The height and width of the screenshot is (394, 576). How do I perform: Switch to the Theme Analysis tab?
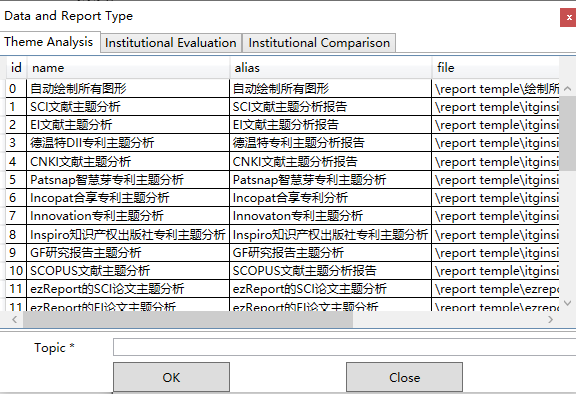click(x=49, y=42)
